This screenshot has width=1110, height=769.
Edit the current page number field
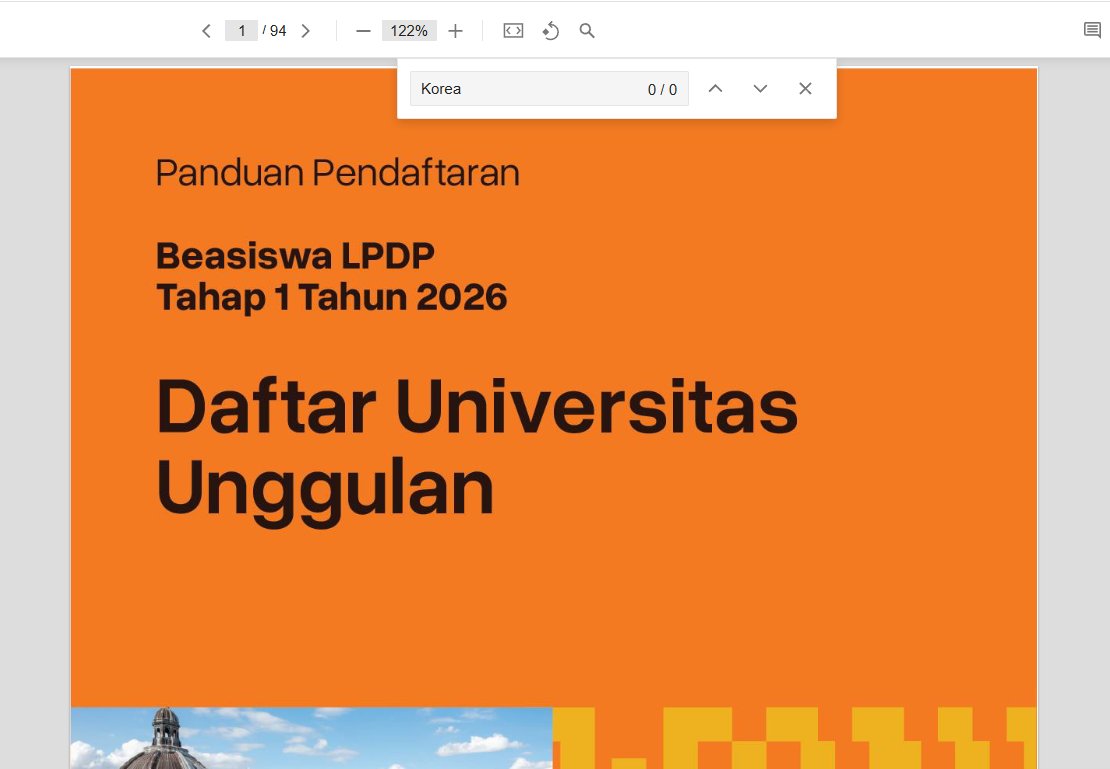[x=241, y=30]
